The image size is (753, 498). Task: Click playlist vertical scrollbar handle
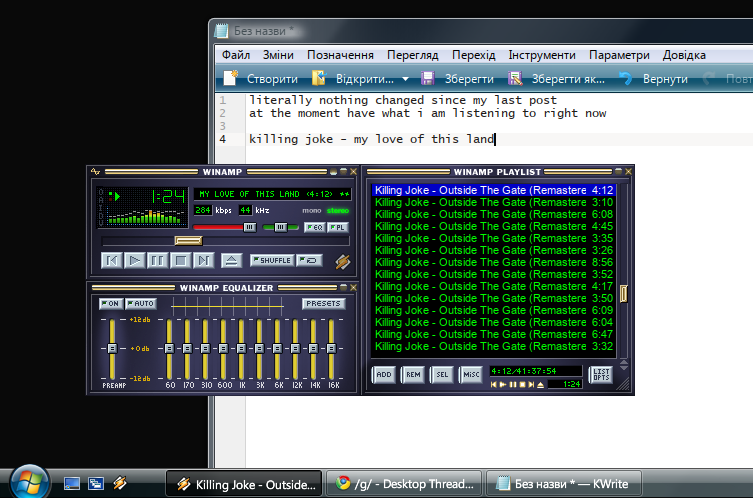(x=624, y=293)
